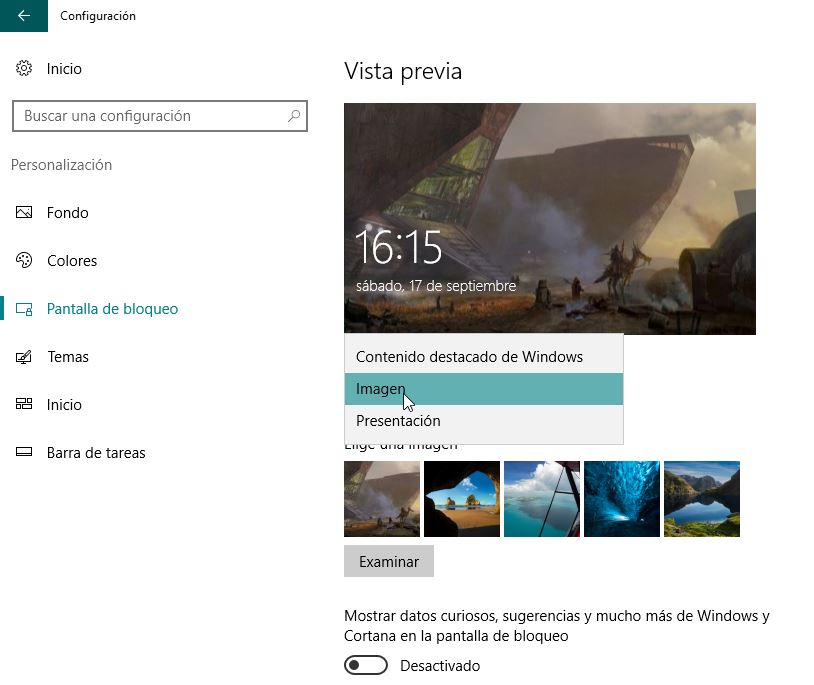Click the Fondo picture icon
The height and width of the screenshot is (685, 814).
click(x=24, y=212)
